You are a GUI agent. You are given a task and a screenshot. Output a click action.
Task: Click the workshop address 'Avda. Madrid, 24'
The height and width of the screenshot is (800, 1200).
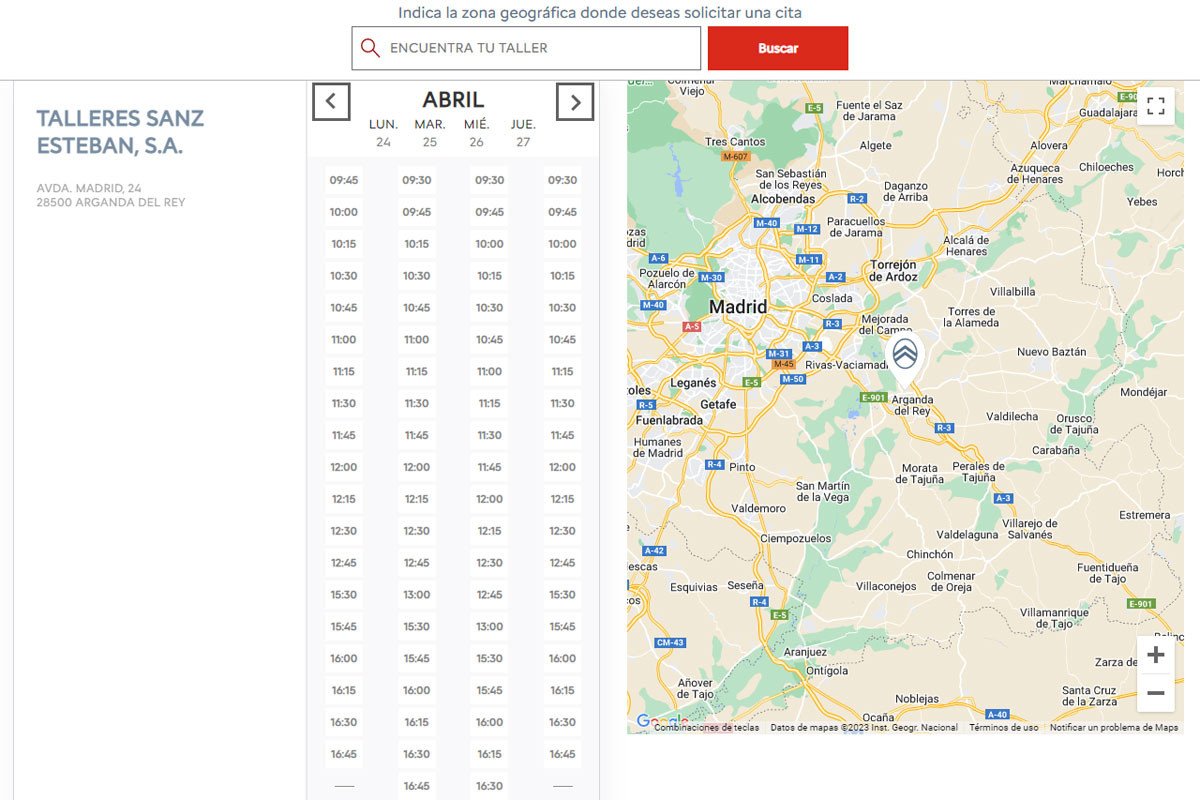(89, 188)
